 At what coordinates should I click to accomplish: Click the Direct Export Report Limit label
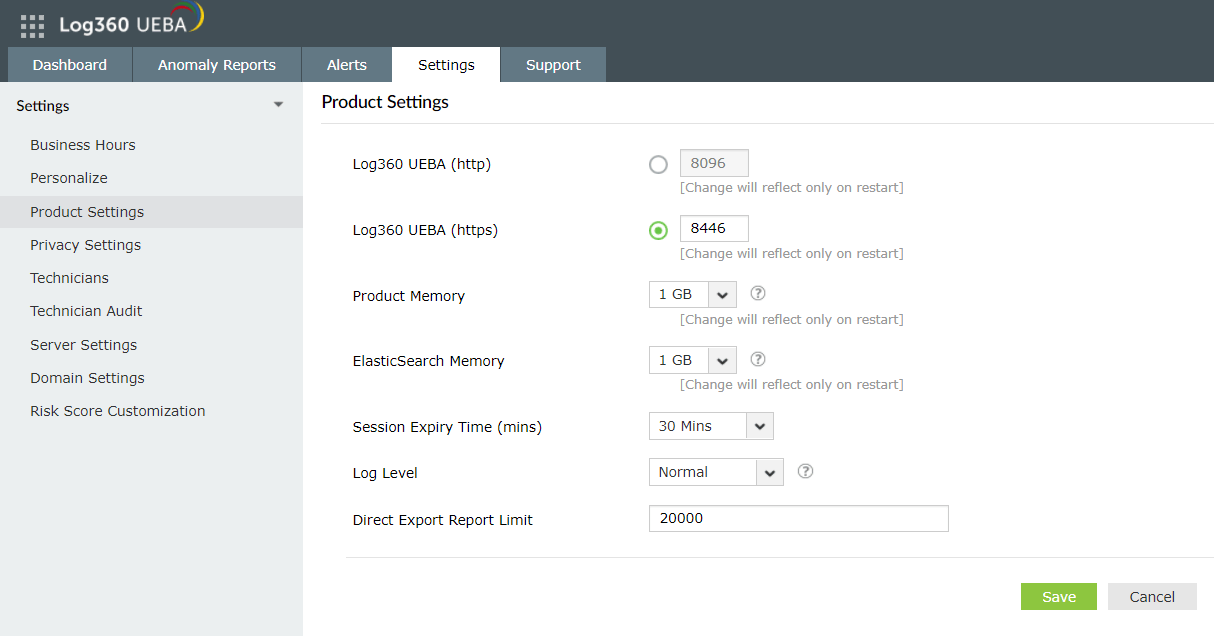pyautogui.click(x=443, y=520)
